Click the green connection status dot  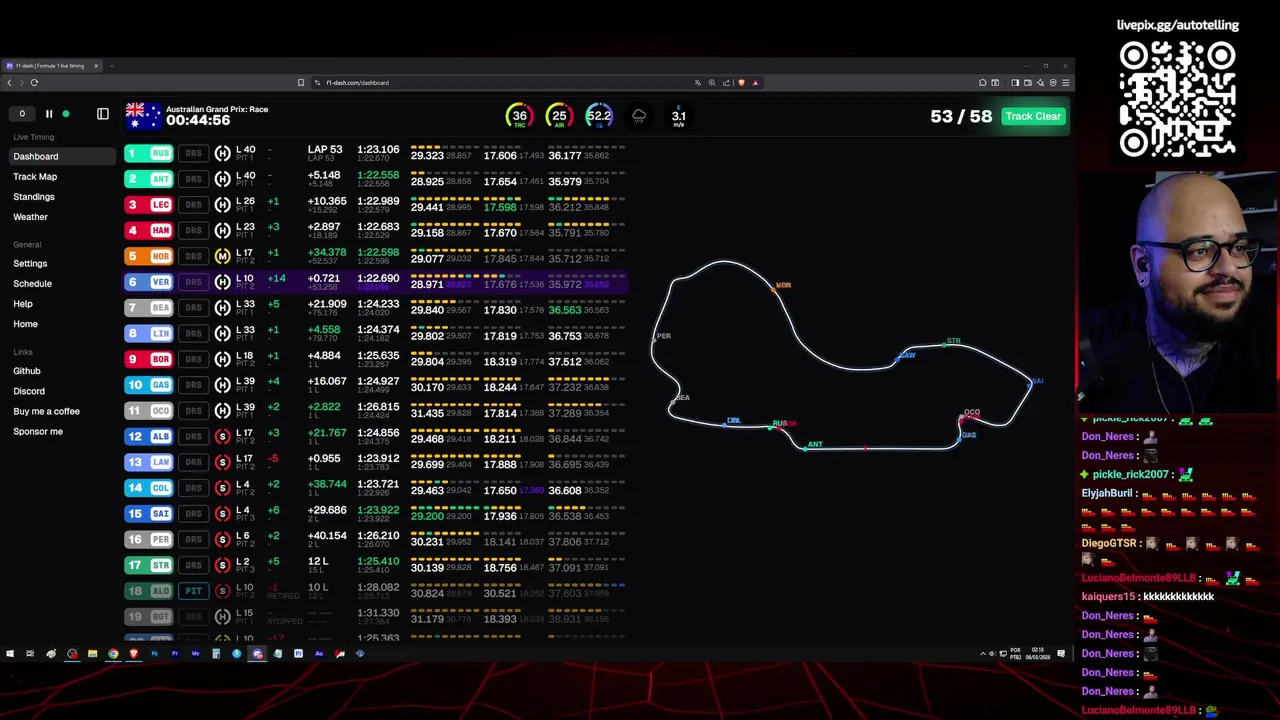(x=66, y=114)
